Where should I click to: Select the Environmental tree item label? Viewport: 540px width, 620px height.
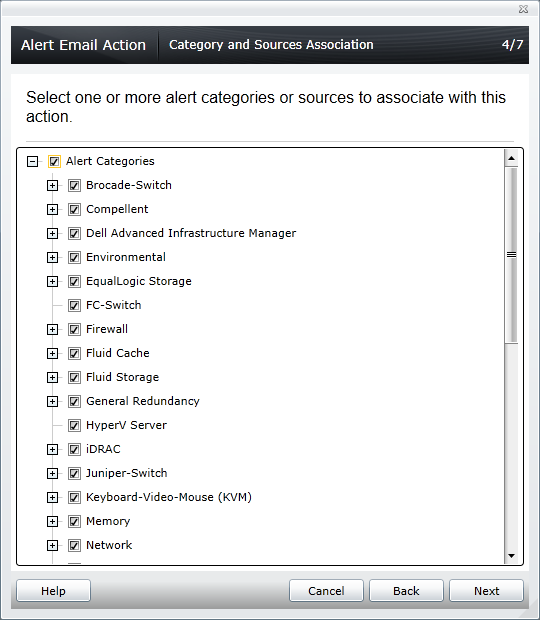click(126, 257)
